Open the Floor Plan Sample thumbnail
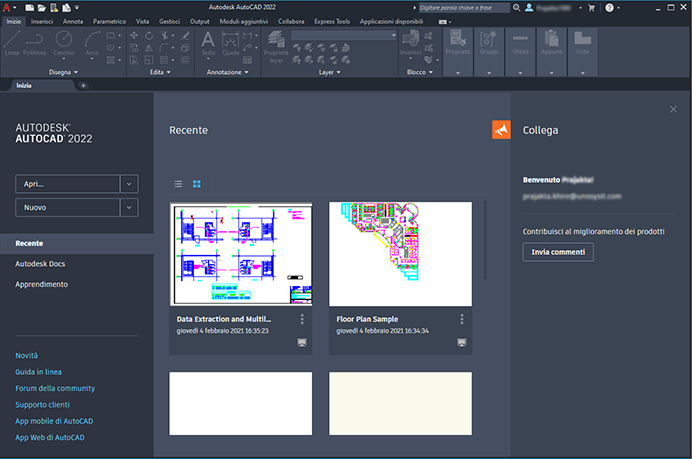This screenshot has width=692, height=459. point(400,254)
